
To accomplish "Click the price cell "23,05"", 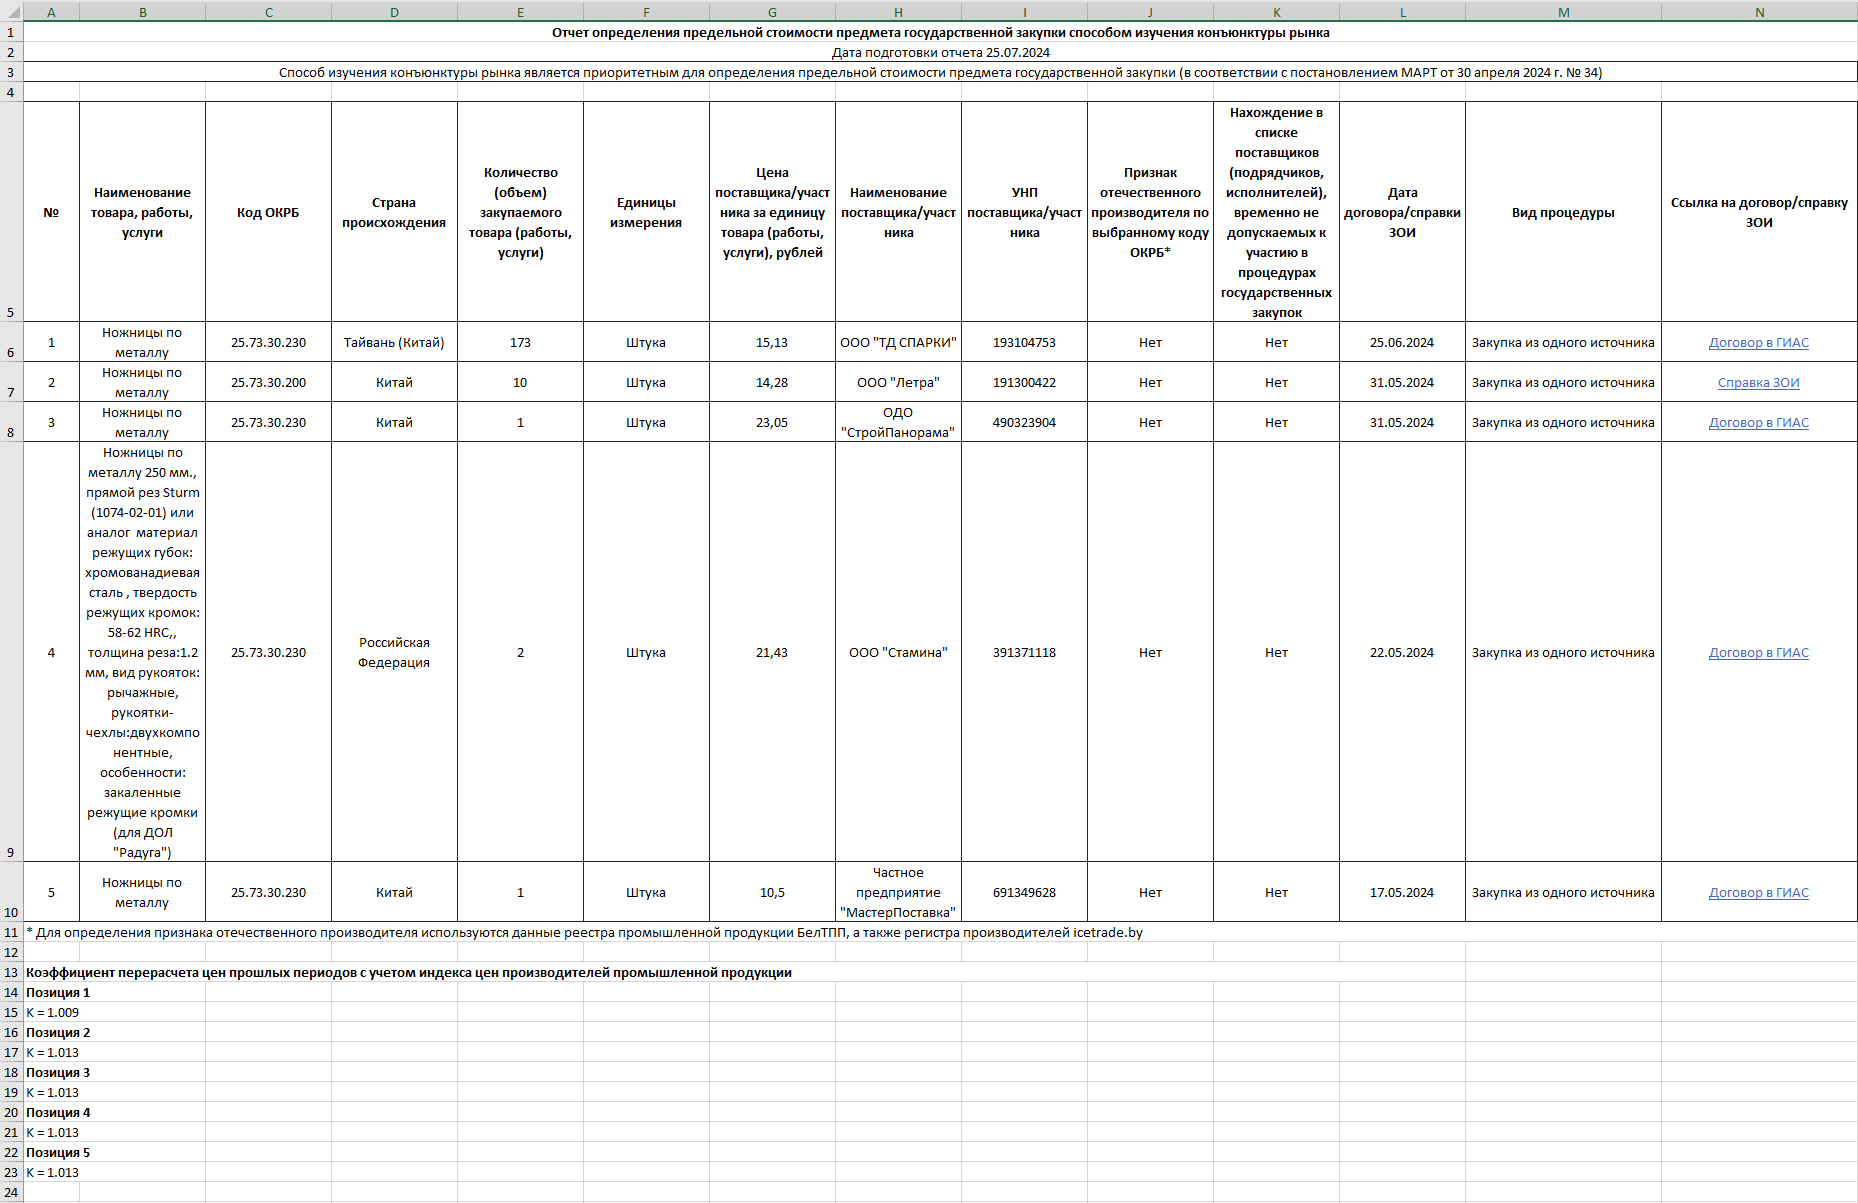I will pyautogui.click(x=772, y=422).
